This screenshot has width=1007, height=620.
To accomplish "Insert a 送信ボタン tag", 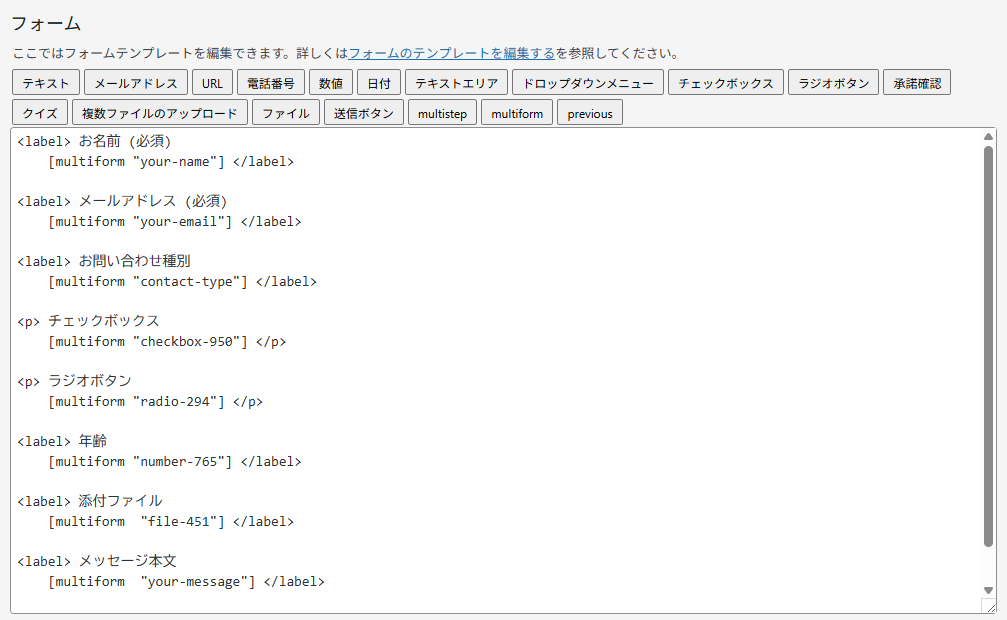I will pyautogui.click(x=364, y=113).
